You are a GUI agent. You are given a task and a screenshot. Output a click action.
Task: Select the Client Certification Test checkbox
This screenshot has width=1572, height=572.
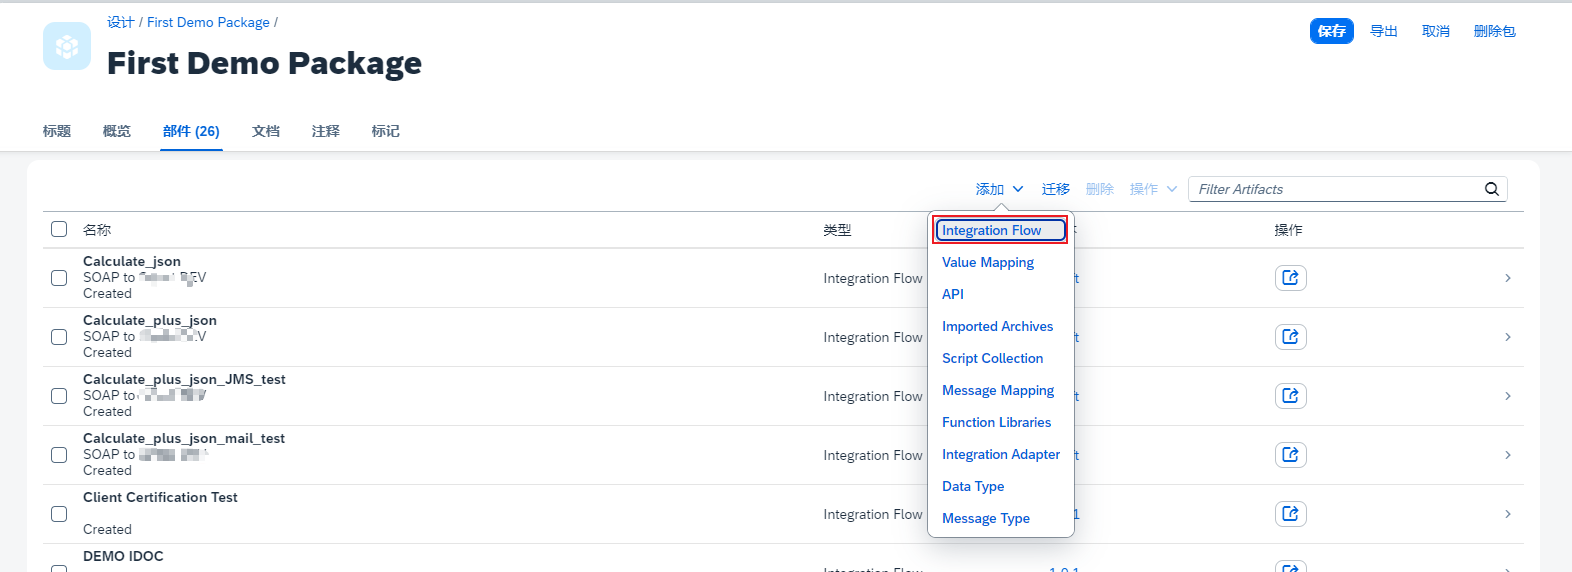pyautogui.click(x=59, y=514)
